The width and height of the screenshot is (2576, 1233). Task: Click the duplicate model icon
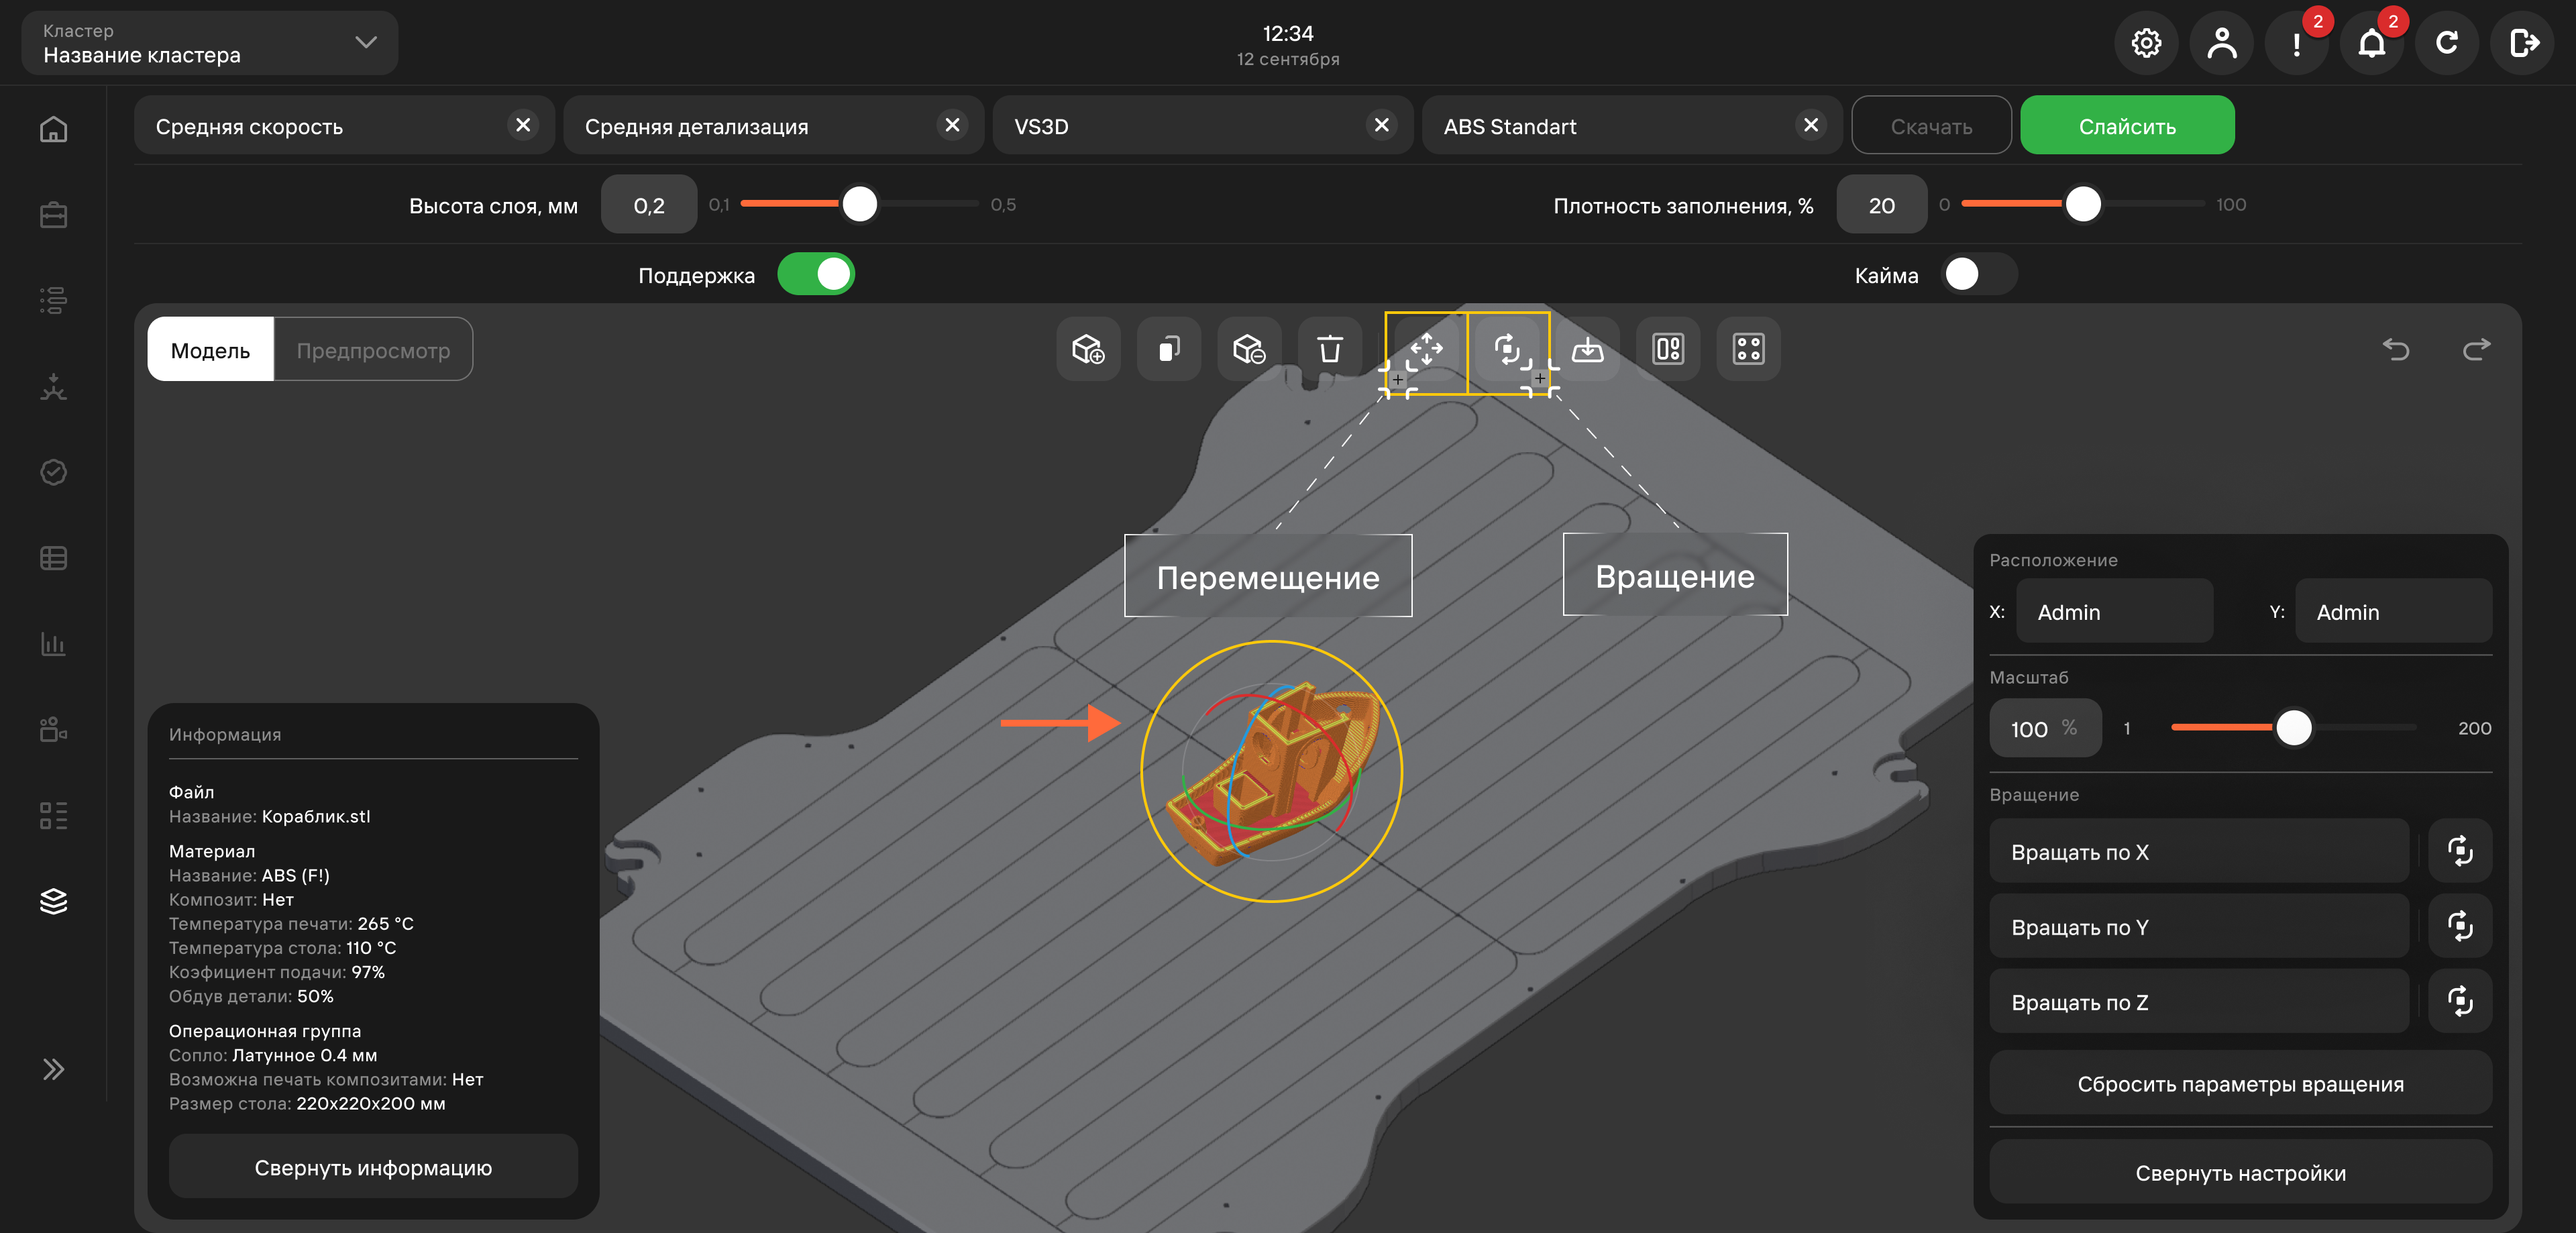click(1169, 349)
